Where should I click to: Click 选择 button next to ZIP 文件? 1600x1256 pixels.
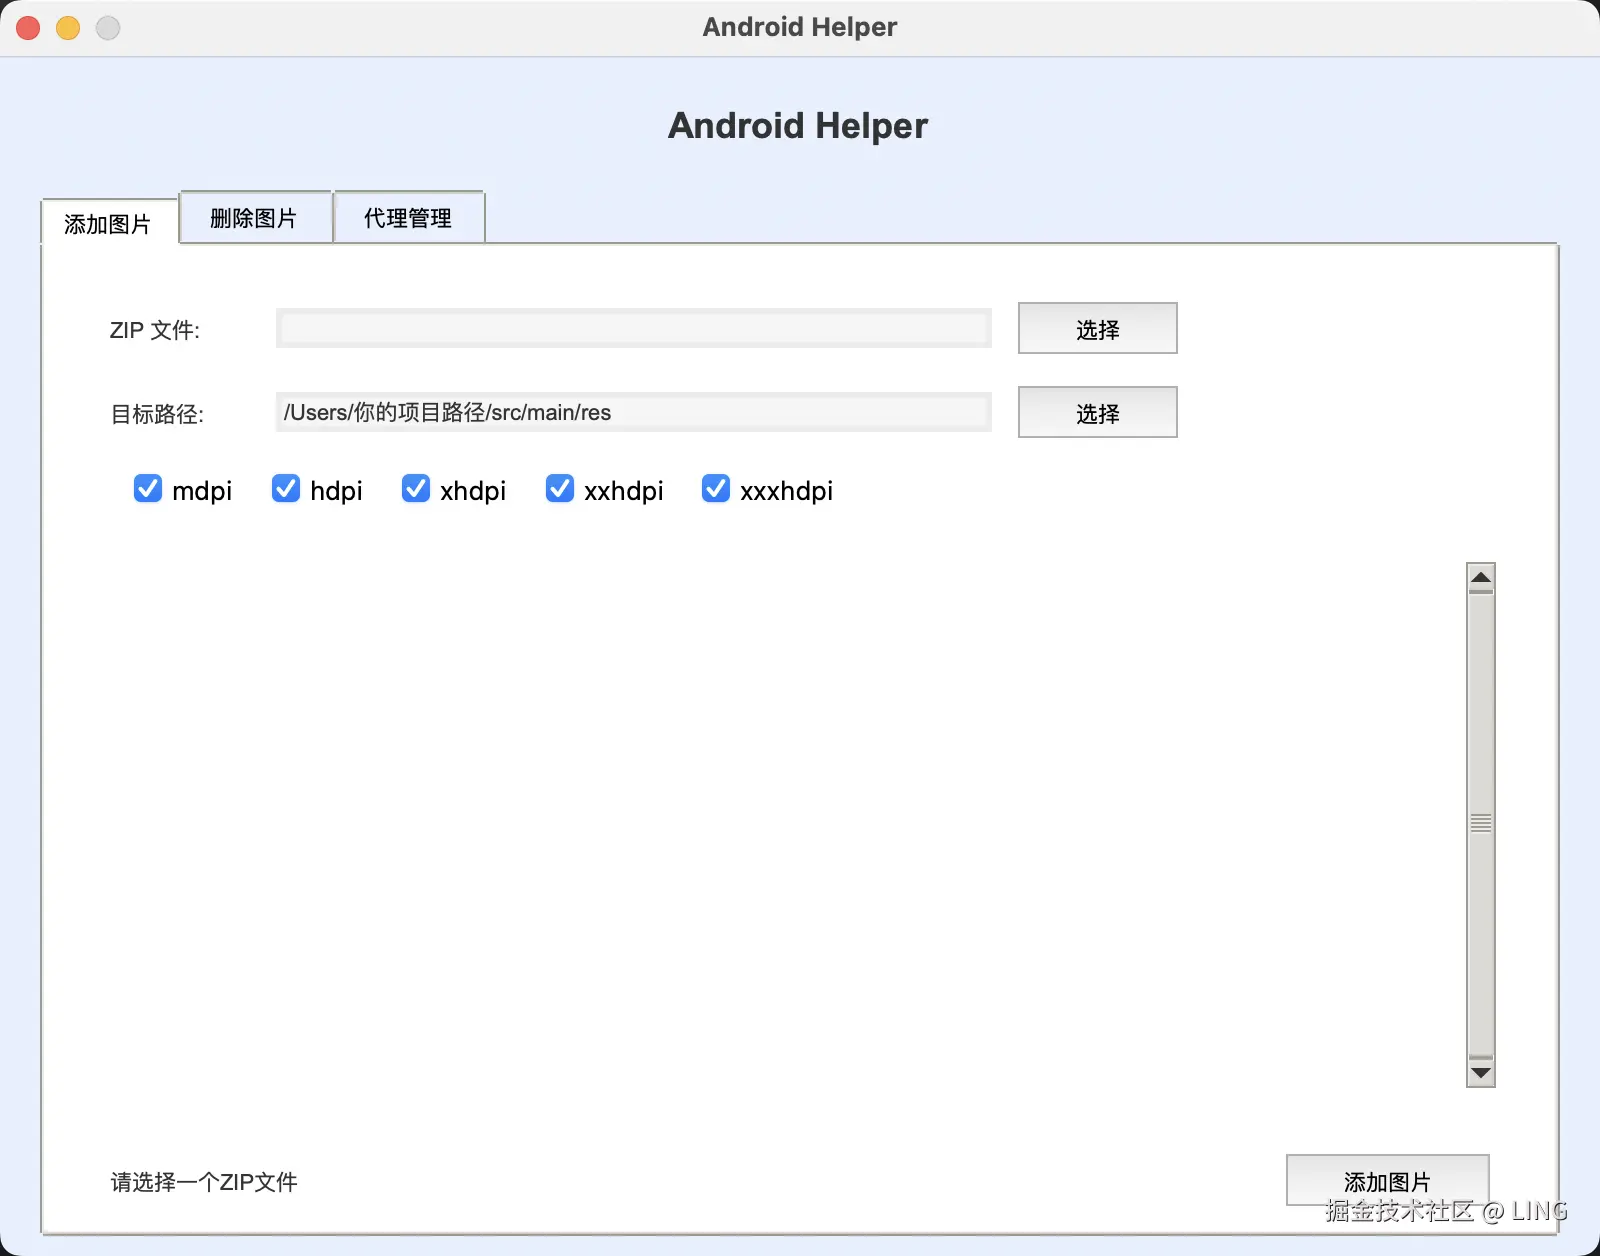click(x=1097, y=328)
